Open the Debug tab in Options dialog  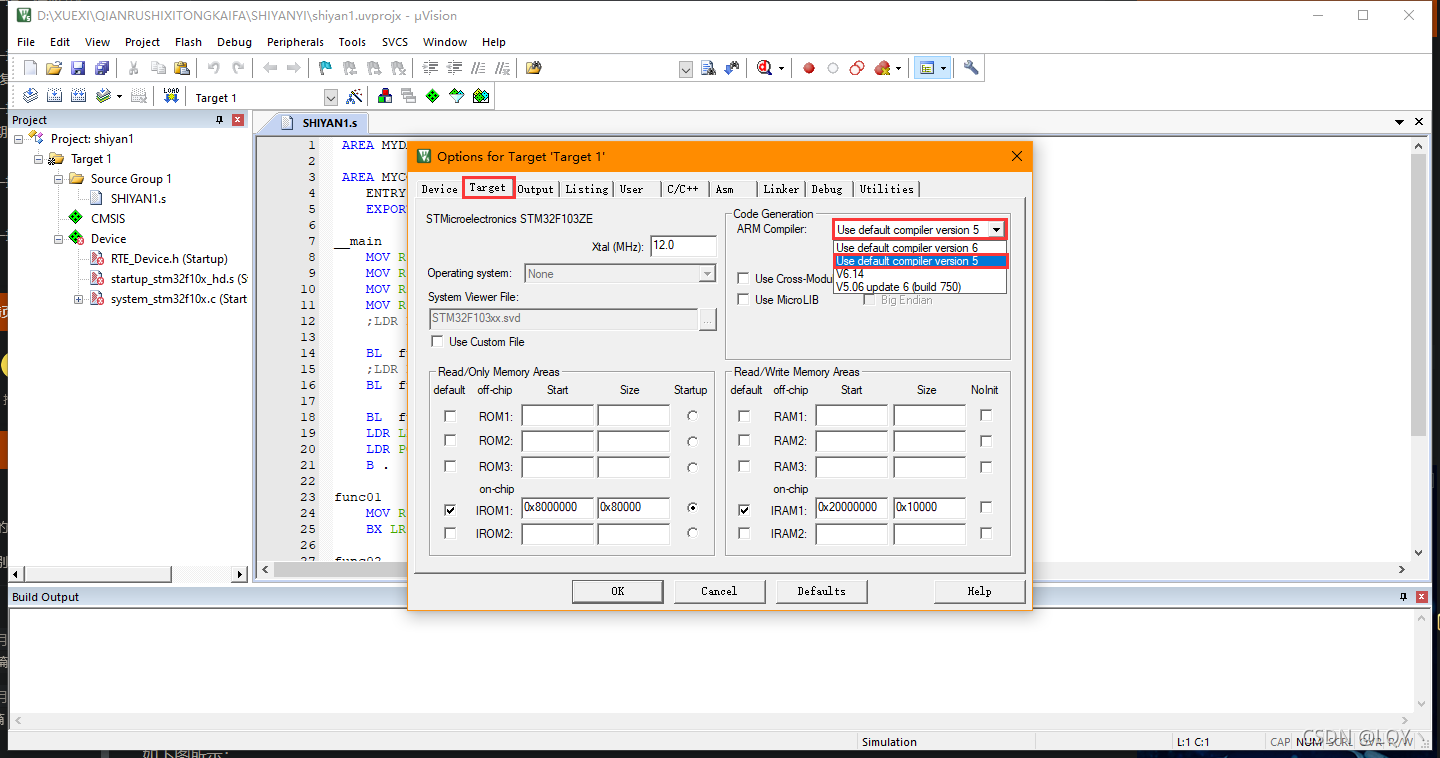pyautogui.click(x=827, y=189)
